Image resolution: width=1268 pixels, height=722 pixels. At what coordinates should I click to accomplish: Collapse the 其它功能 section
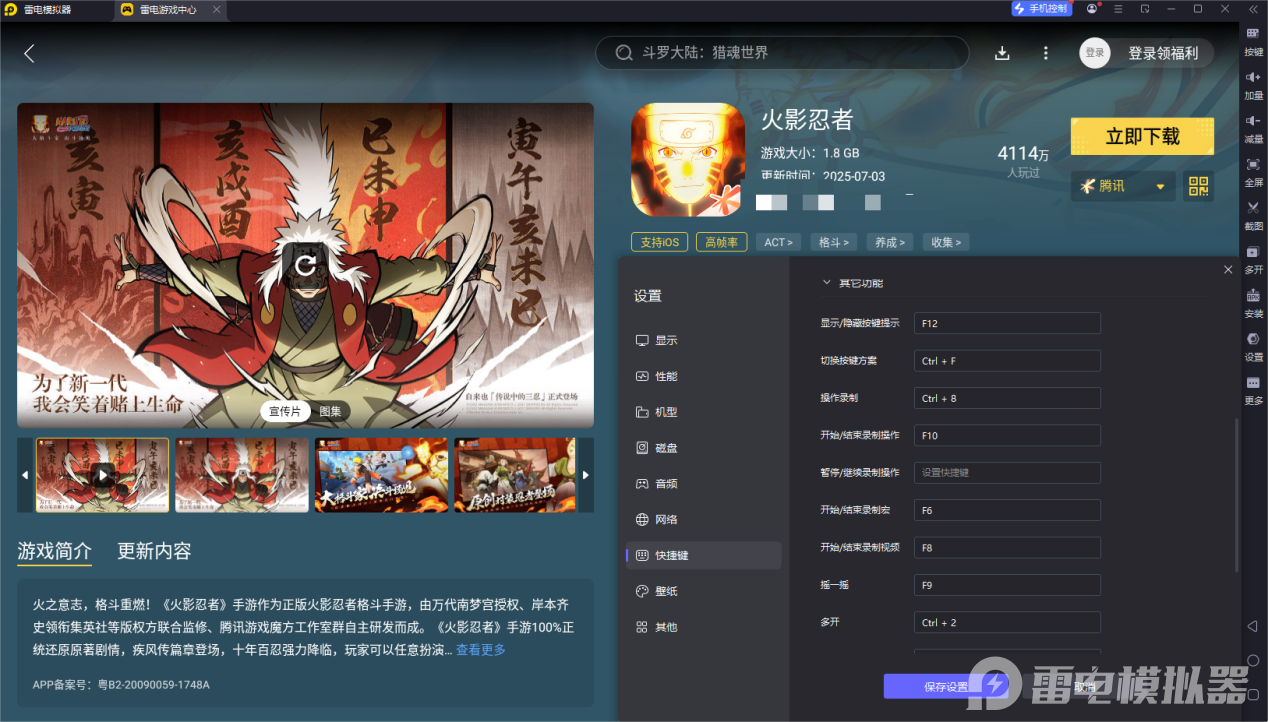(x=826, y=283)
